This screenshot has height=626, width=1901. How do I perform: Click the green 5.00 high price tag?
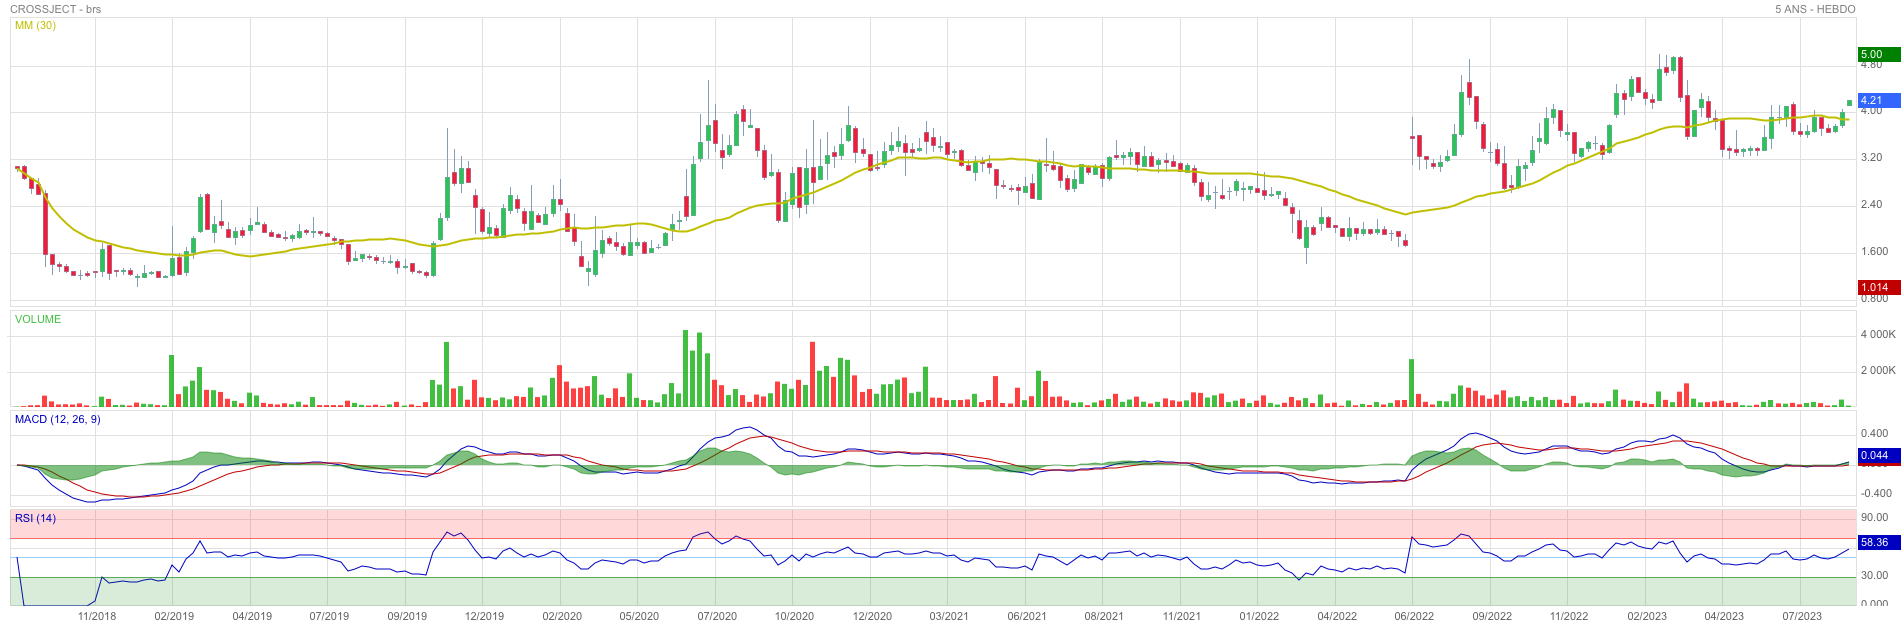pos(1877,54)
